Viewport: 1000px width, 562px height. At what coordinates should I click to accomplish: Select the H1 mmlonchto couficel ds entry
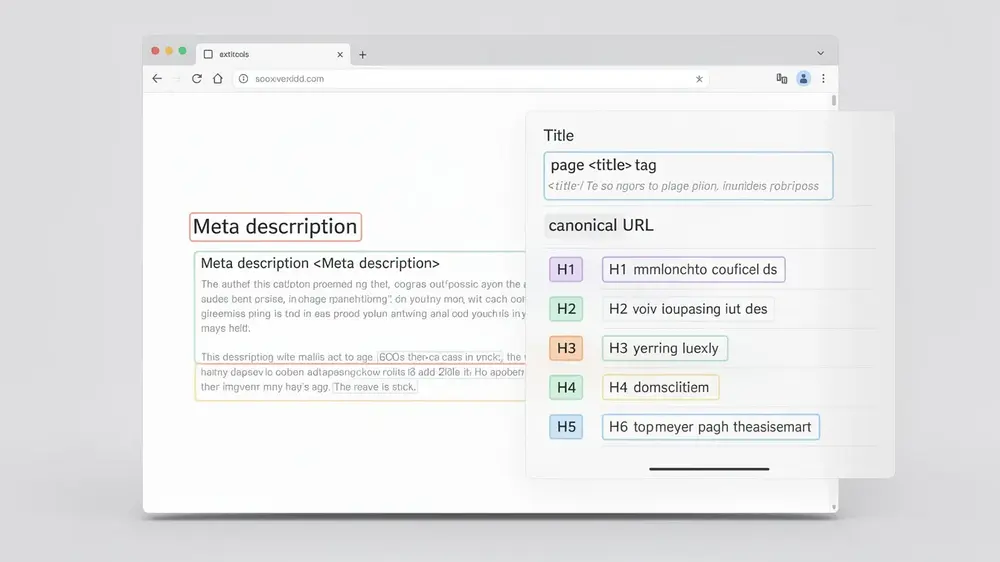point(693,269)
